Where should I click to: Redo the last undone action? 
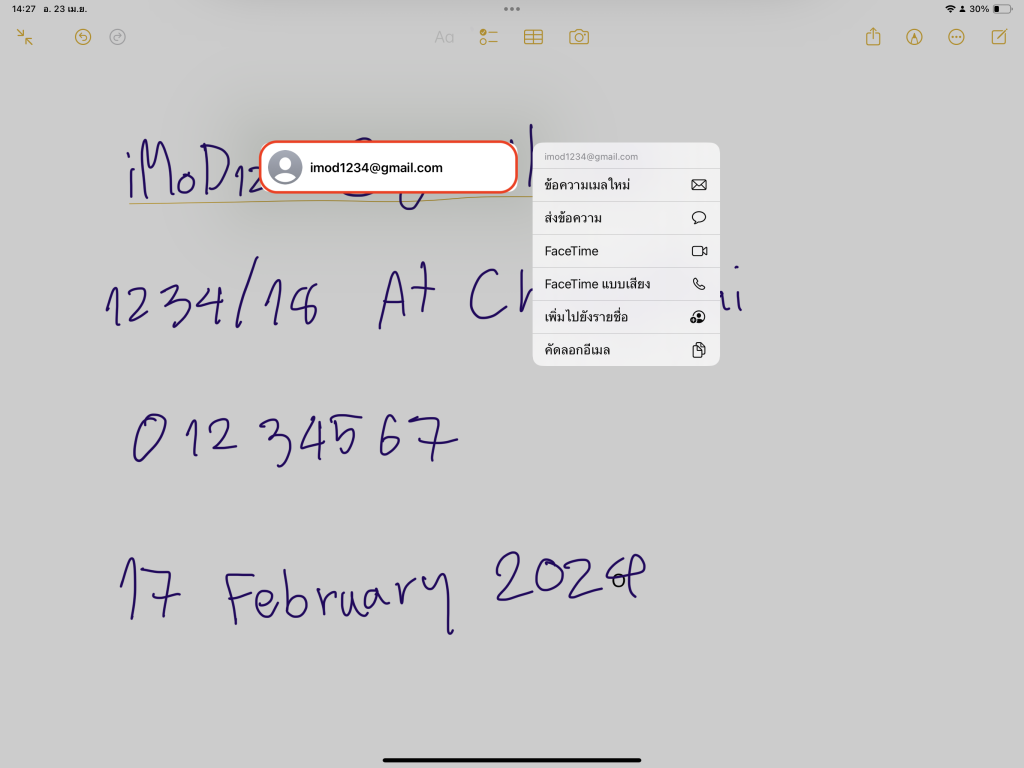tap(117, 37)
